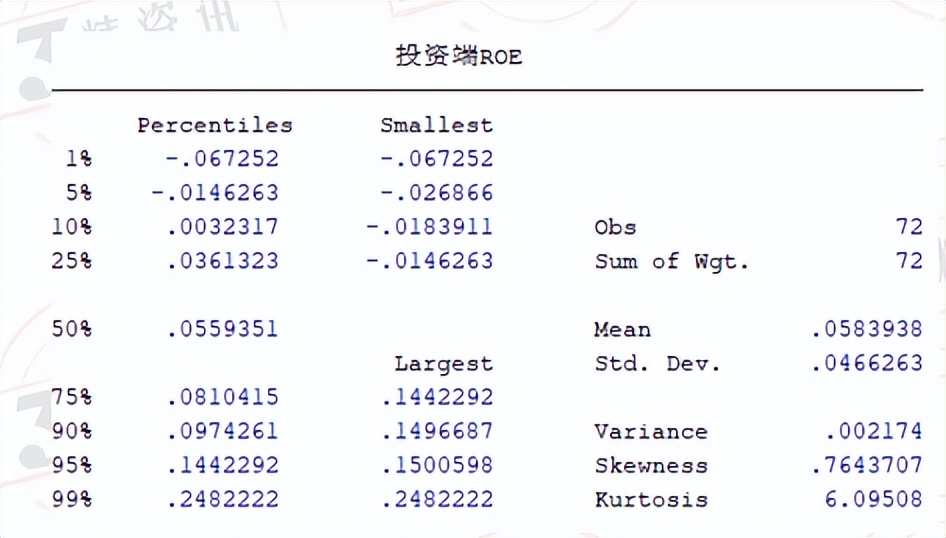Click the 10% row label
This screenshot has width=946, height=538.
[72, 227]
